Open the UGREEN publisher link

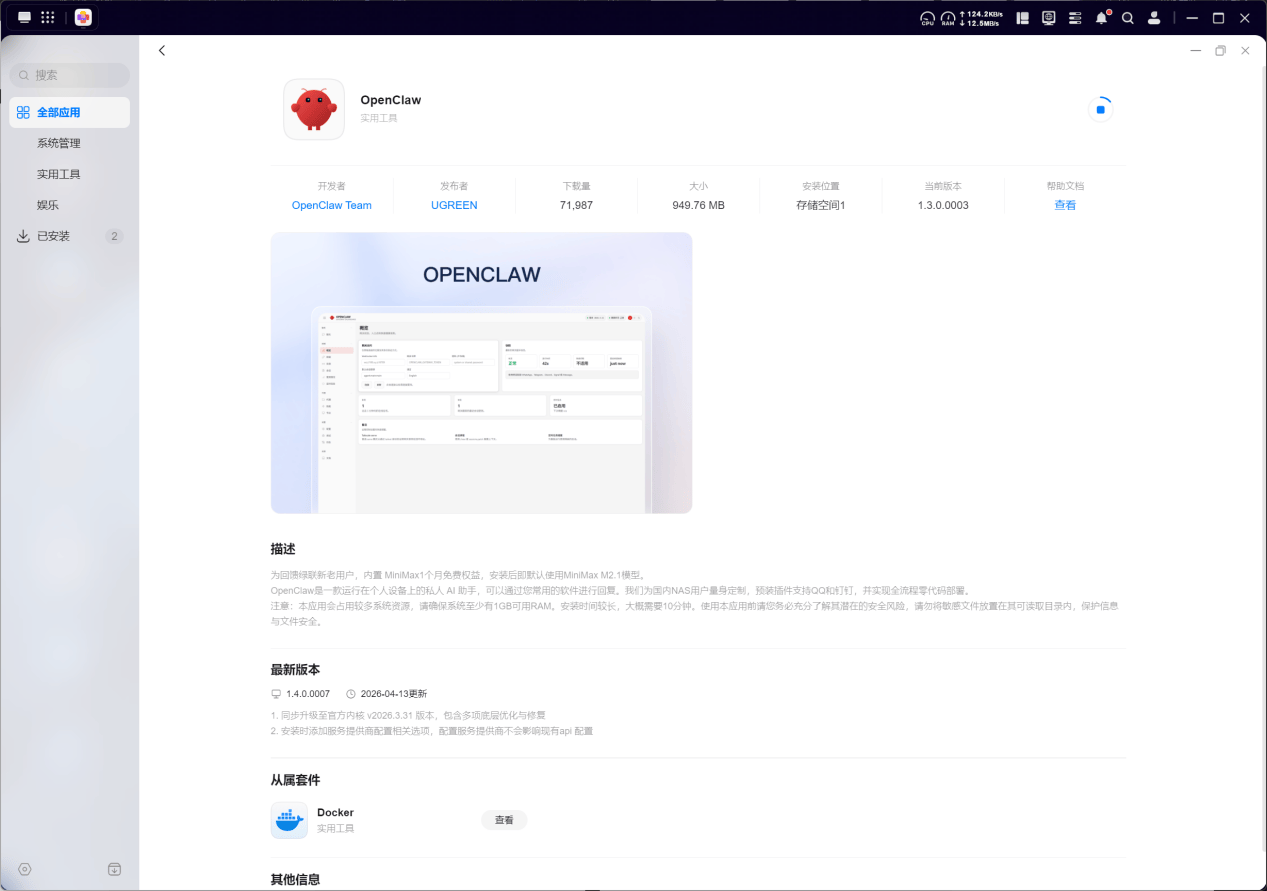[x=454, y=205]
